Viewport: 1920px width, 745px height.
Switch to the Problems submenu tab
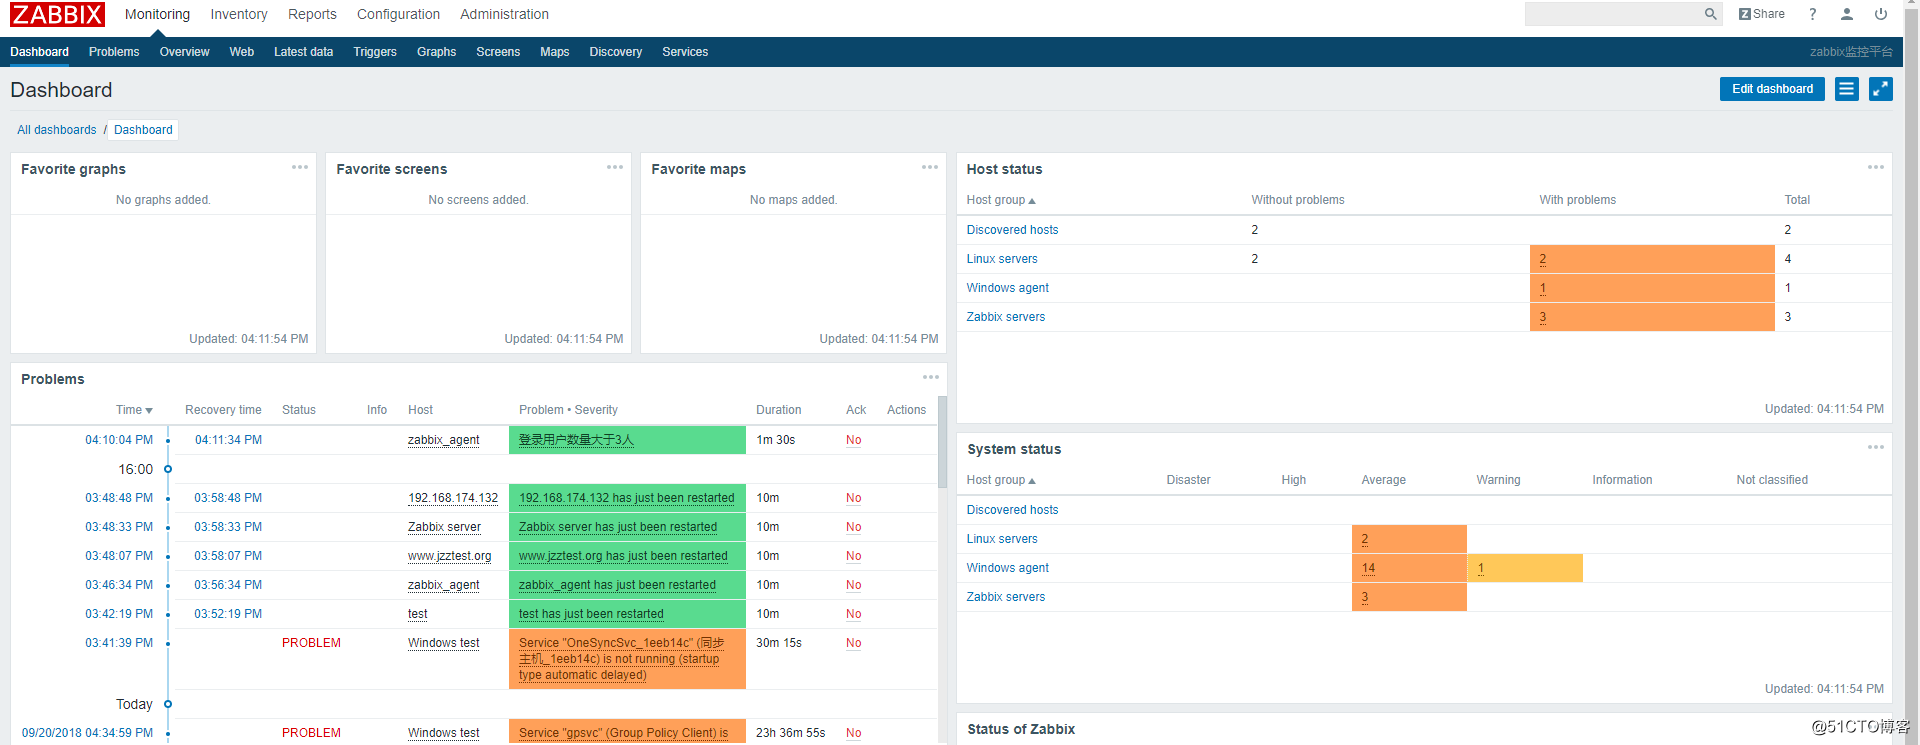coord(114,52)
